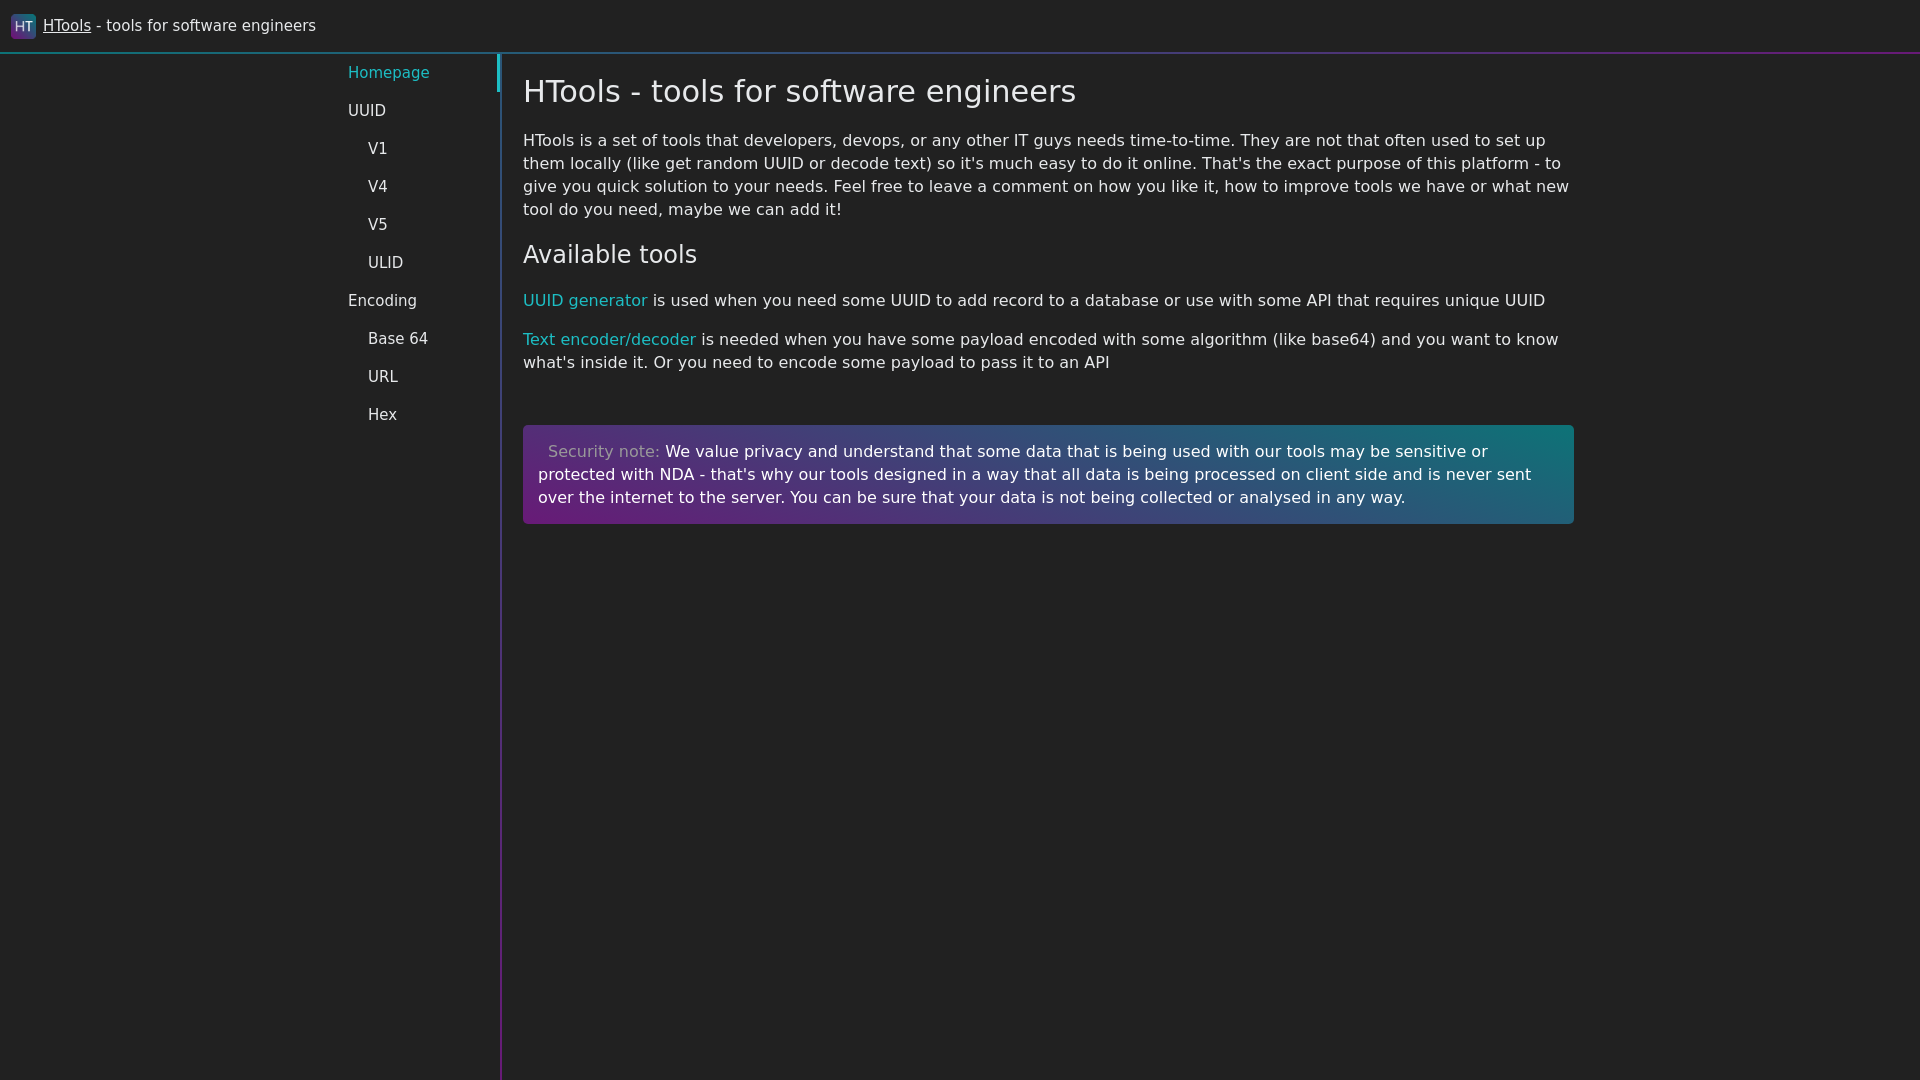Select Homepage in the sidebar
Screen dimensions: 1920x1080
[x=388, y=73]
